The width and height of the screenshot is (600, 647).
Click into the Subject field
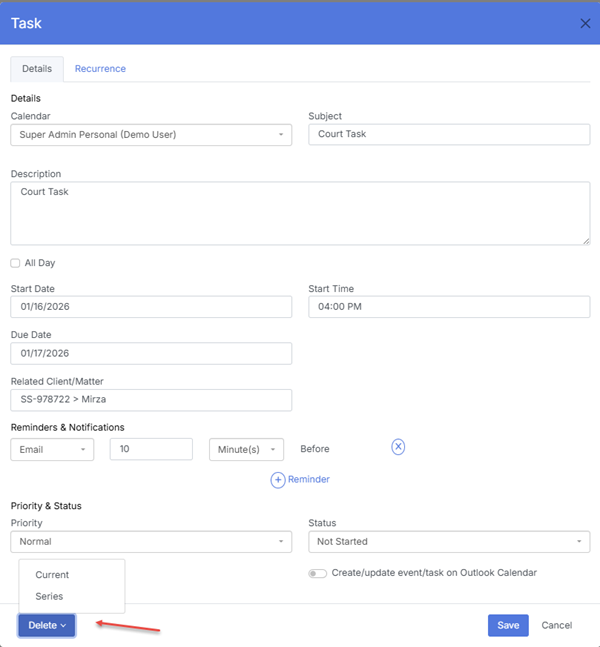coord(449,134)
